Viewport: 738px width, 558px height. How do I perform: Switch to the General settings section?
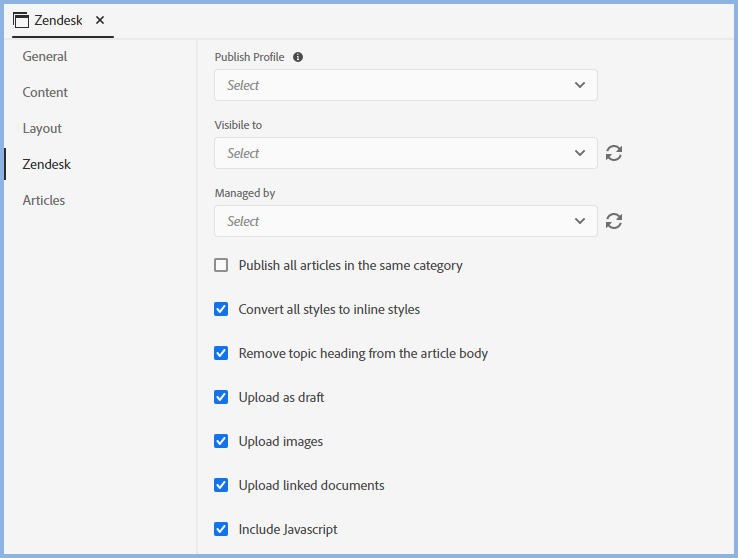pyautogui.click(x=45, y=57)
